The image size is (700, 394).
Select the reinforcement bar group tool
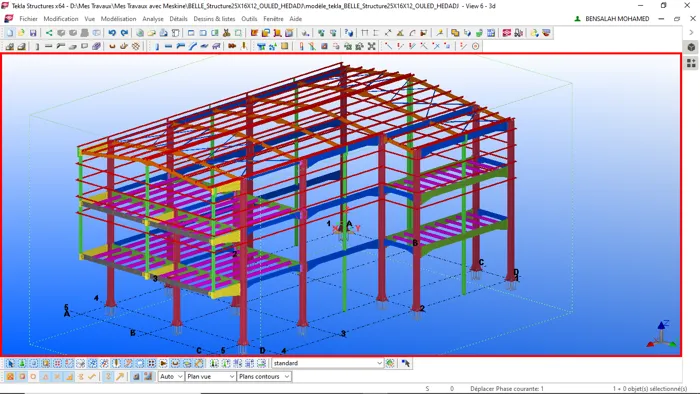coord(124,46)
